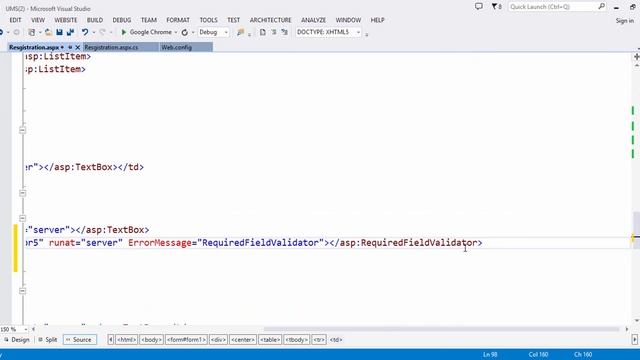Open the feedback speech bubble icon

(x=479, y=6)
